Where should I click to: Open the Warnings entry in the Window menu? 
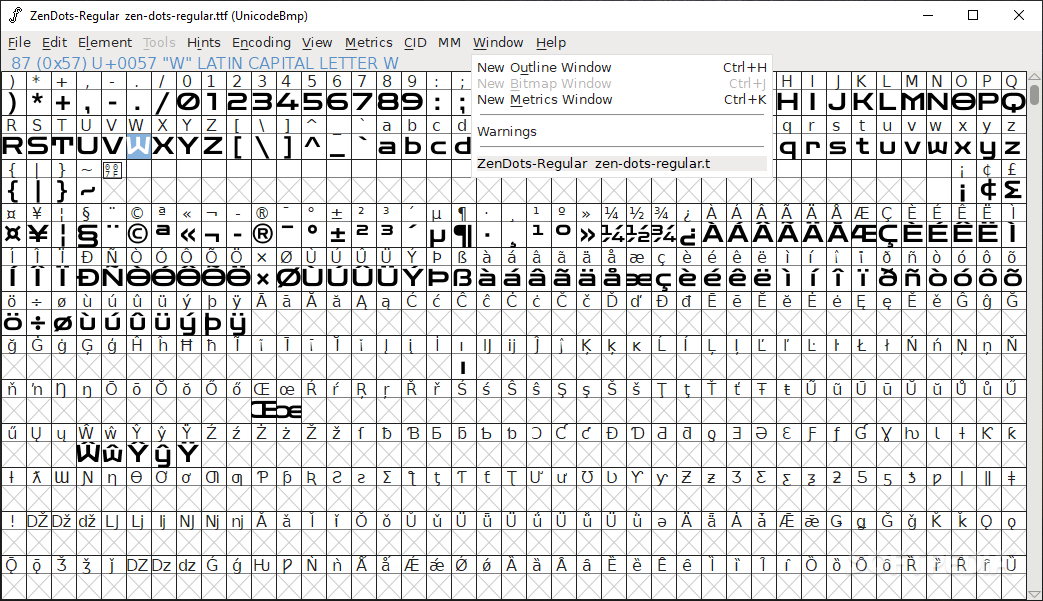[621, 132]
